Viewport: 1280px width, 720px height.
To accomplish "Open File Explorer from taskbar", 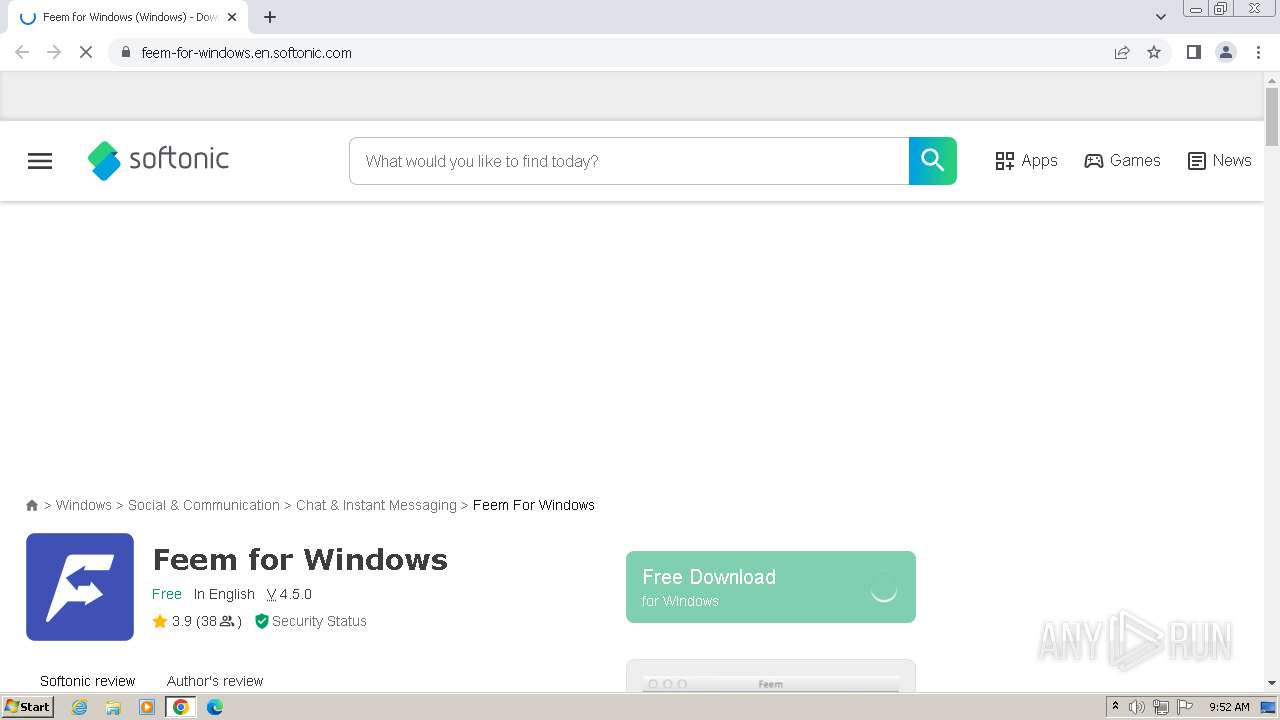I will [113, 707].
